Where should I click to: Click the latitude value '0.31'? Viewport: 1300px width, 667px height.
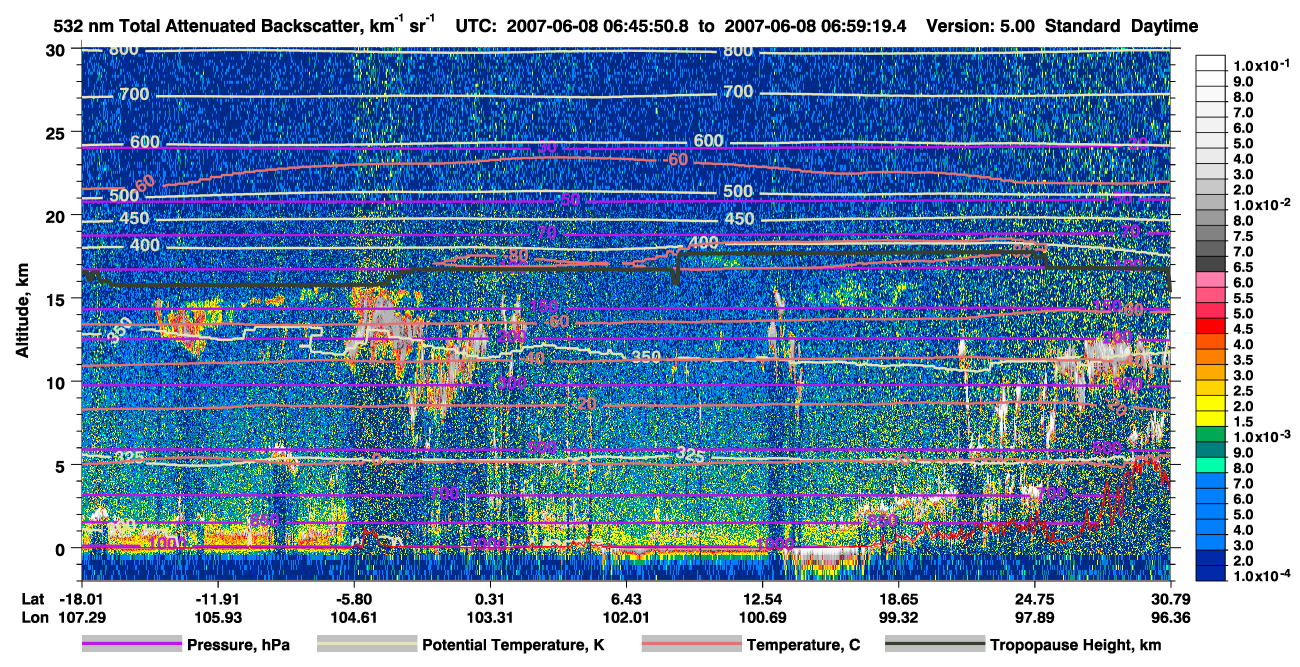coord(490,598)
